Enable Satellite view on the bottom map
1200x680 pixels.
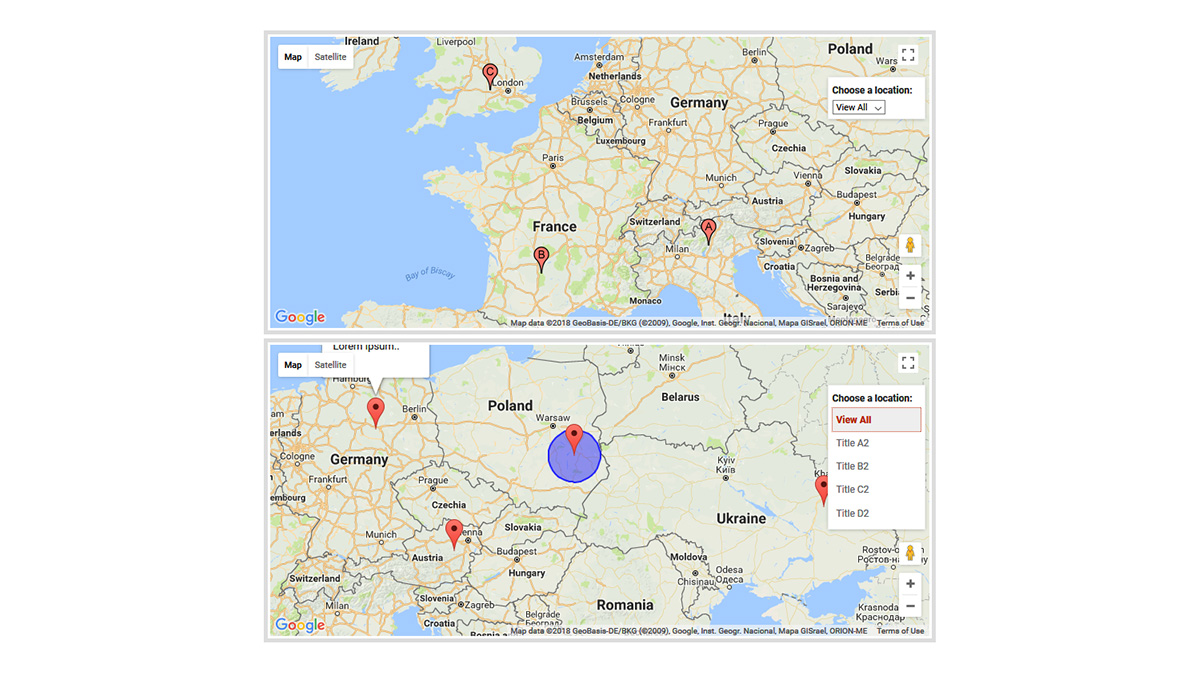pyautogui.click(x=330, y=365)
